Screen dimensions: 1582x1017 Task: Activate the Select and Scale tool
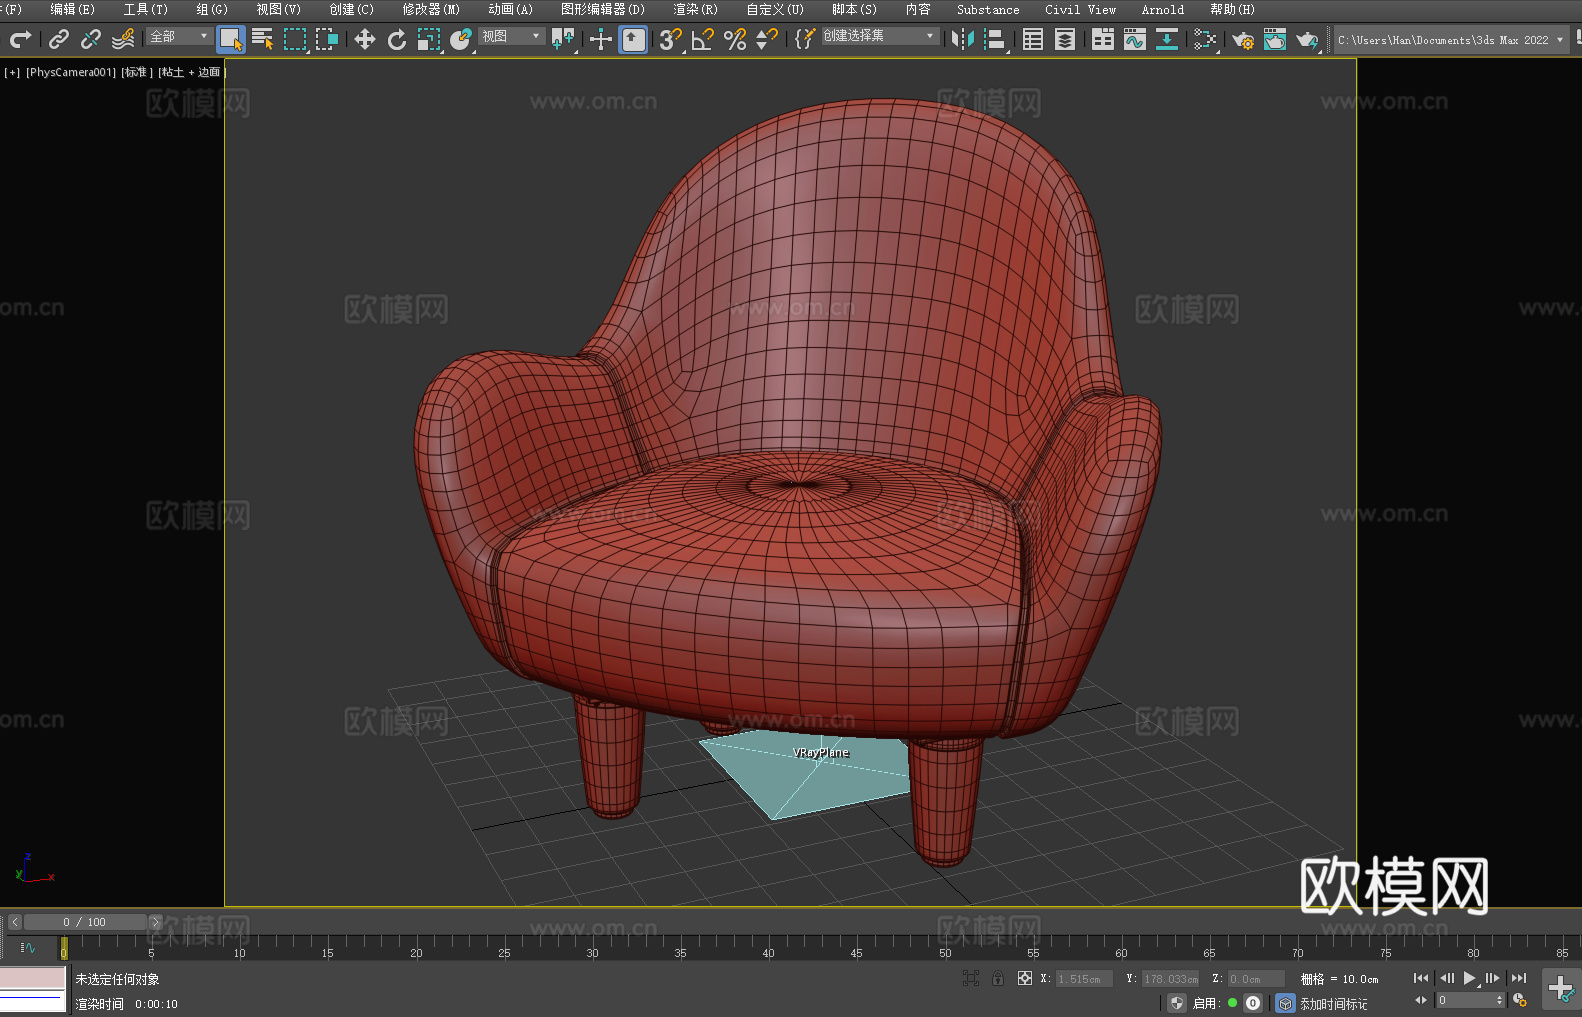tap(429, 39)
